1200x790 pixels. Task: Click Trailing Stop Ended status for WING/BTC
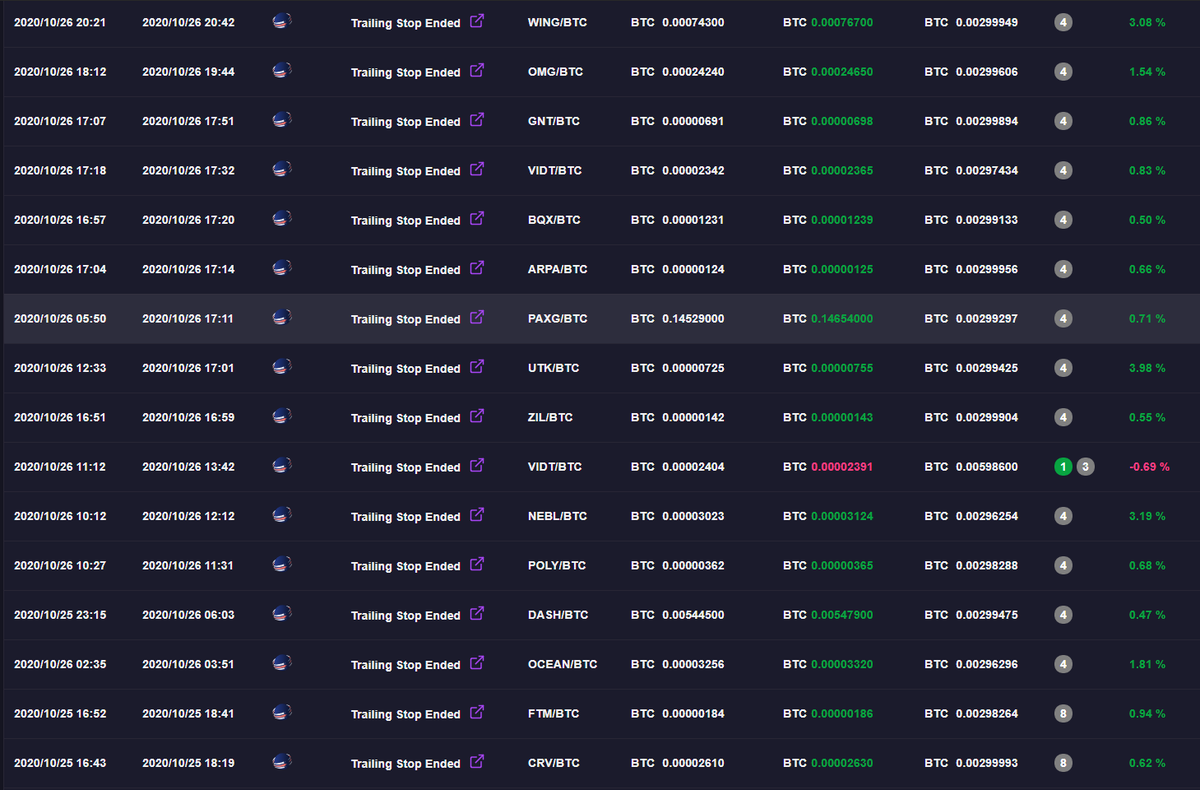tap(406, 23)
